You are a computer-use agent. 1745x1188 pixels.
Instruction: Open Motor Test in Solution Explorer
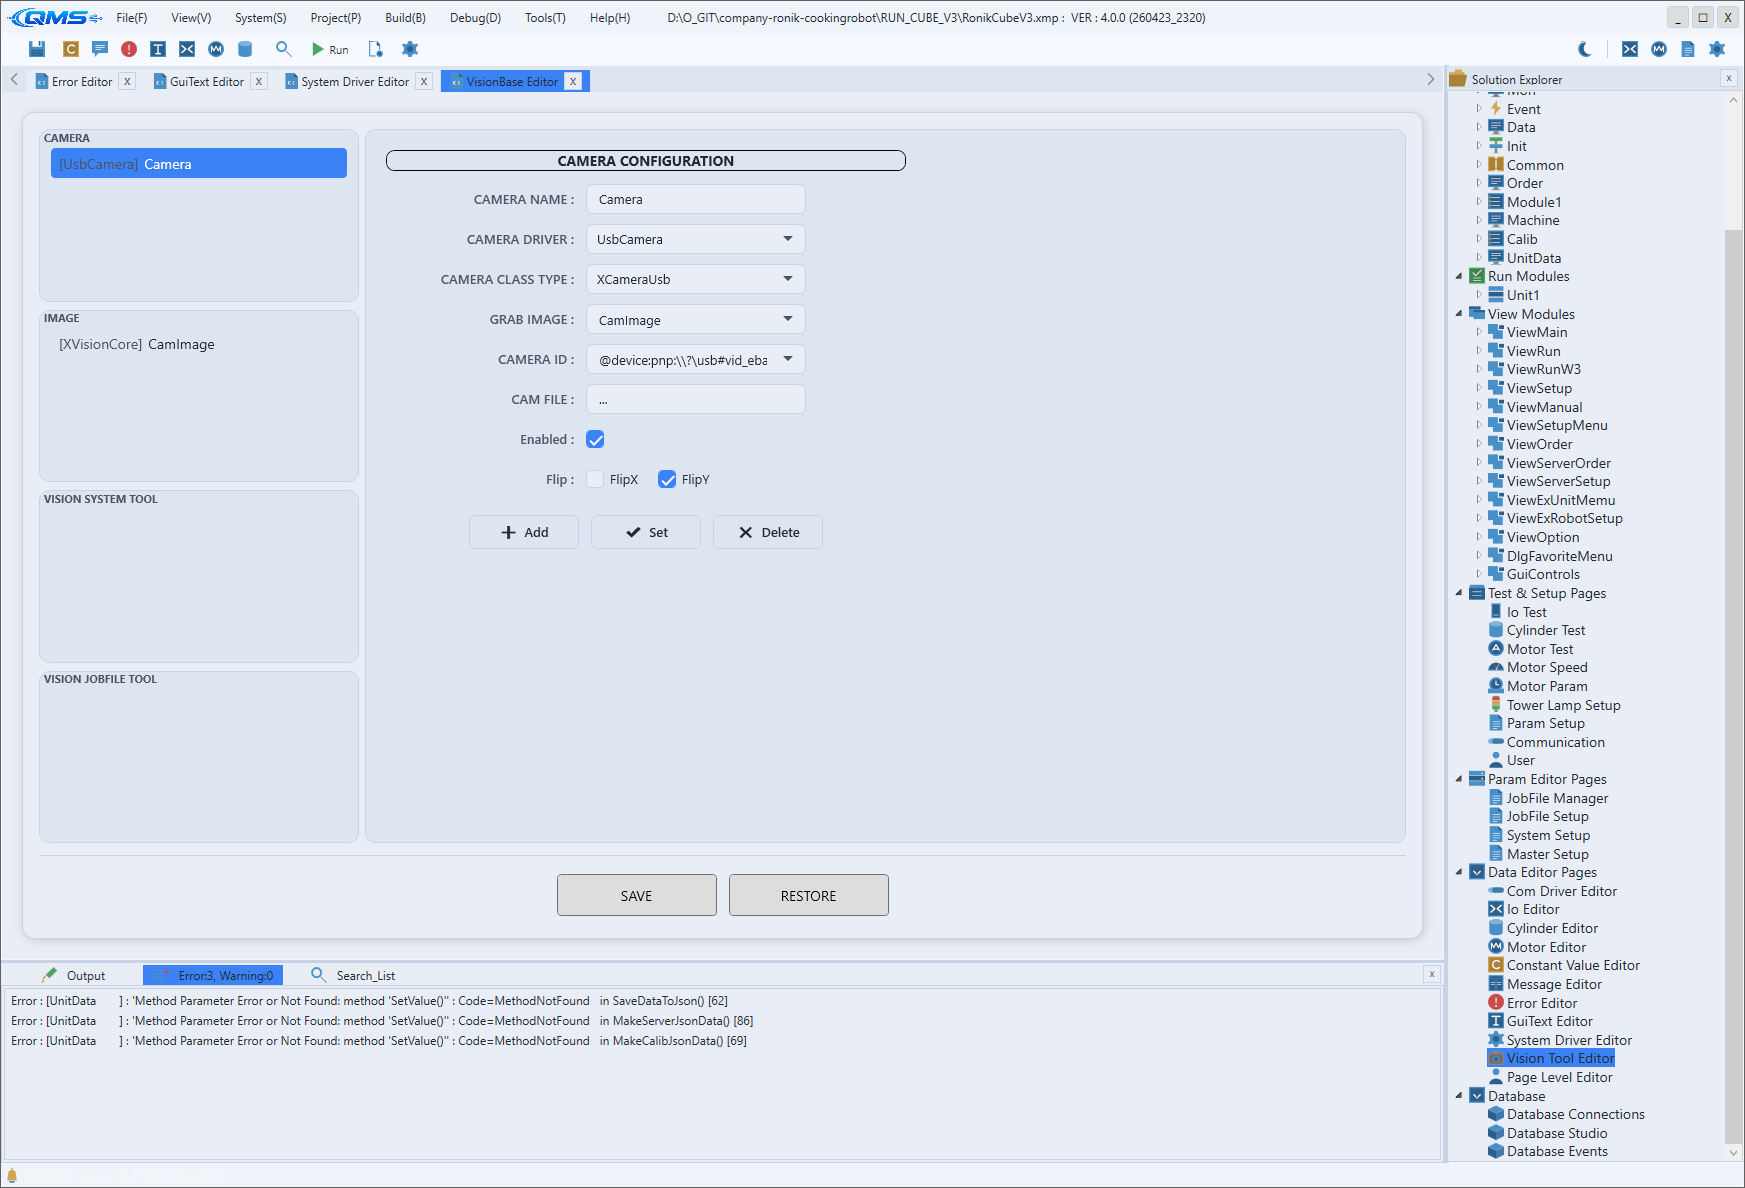1539,649
